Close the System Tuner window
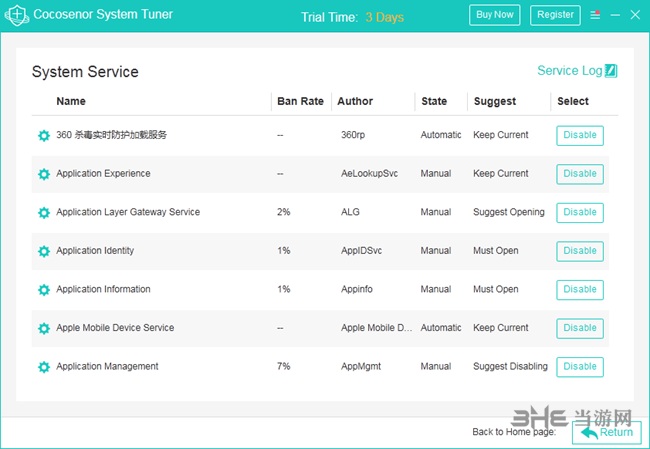 pyautogui.click(x=635, y=15)
